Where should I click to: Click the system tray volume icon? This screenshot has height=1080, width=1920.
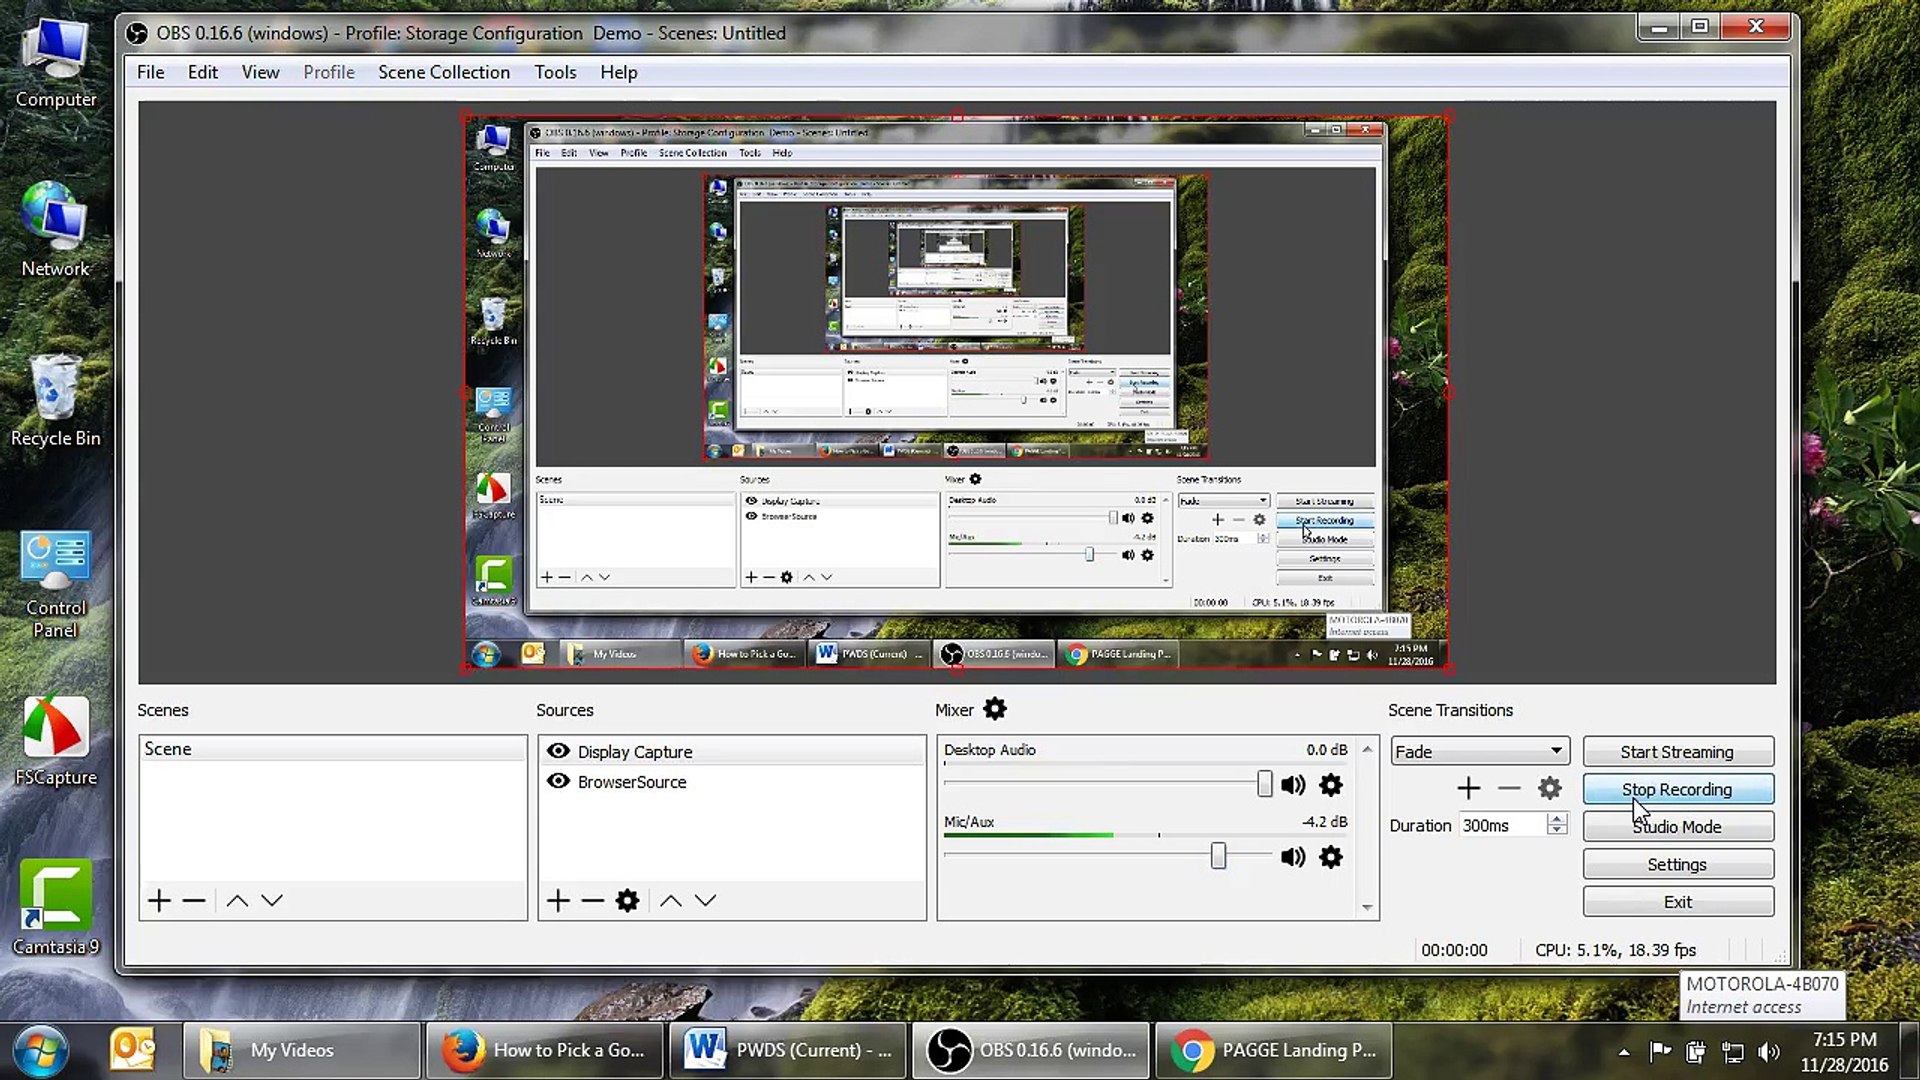pos(1769,1051)
